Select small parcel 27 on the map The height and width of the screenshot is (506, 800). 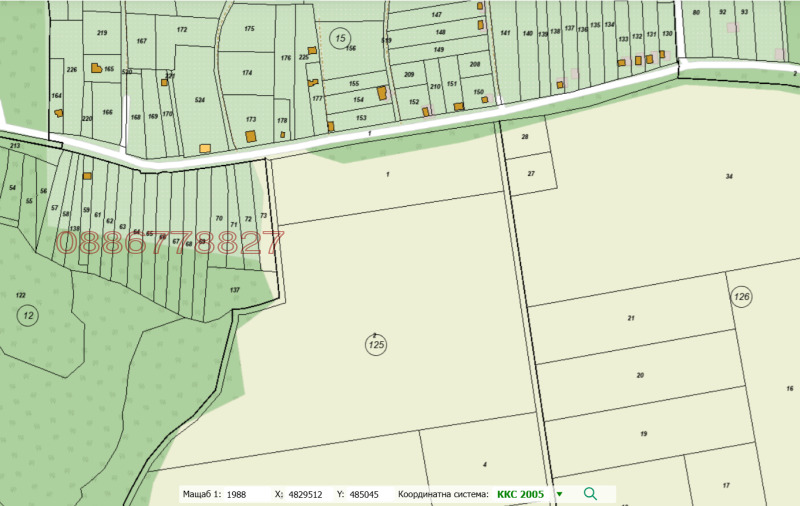[x=531, y=173]
